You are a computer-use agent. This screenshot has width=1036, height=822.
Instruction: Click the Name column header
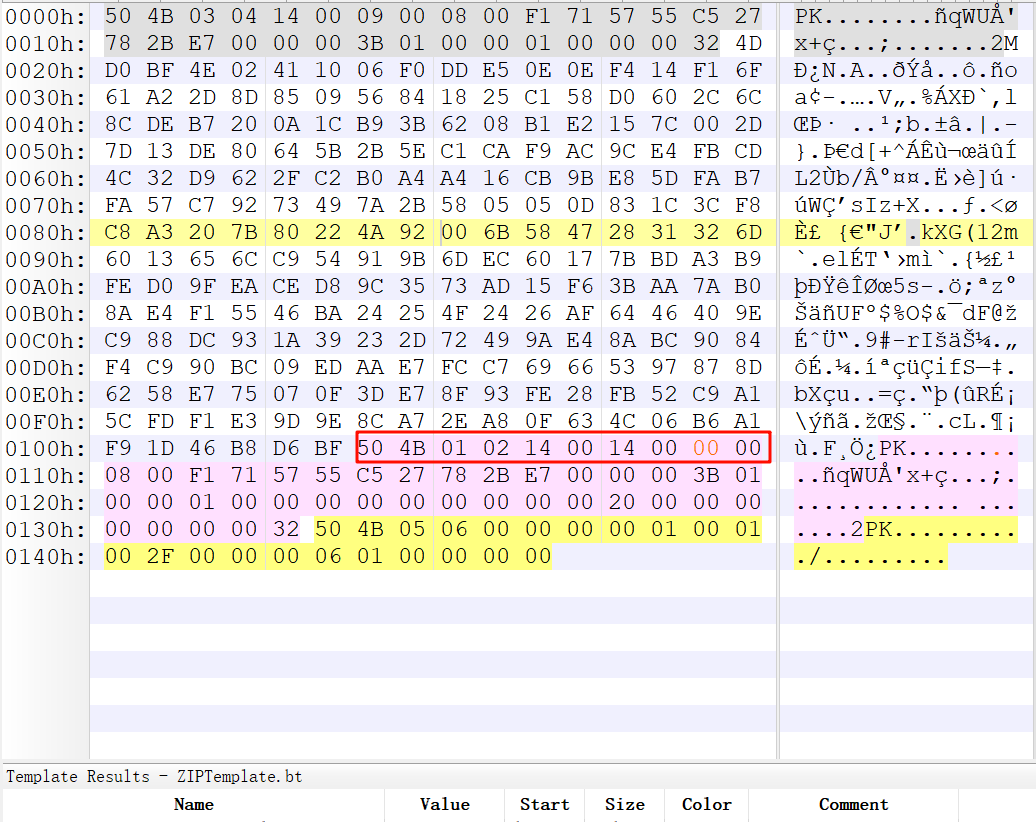[x=193, y=804]
